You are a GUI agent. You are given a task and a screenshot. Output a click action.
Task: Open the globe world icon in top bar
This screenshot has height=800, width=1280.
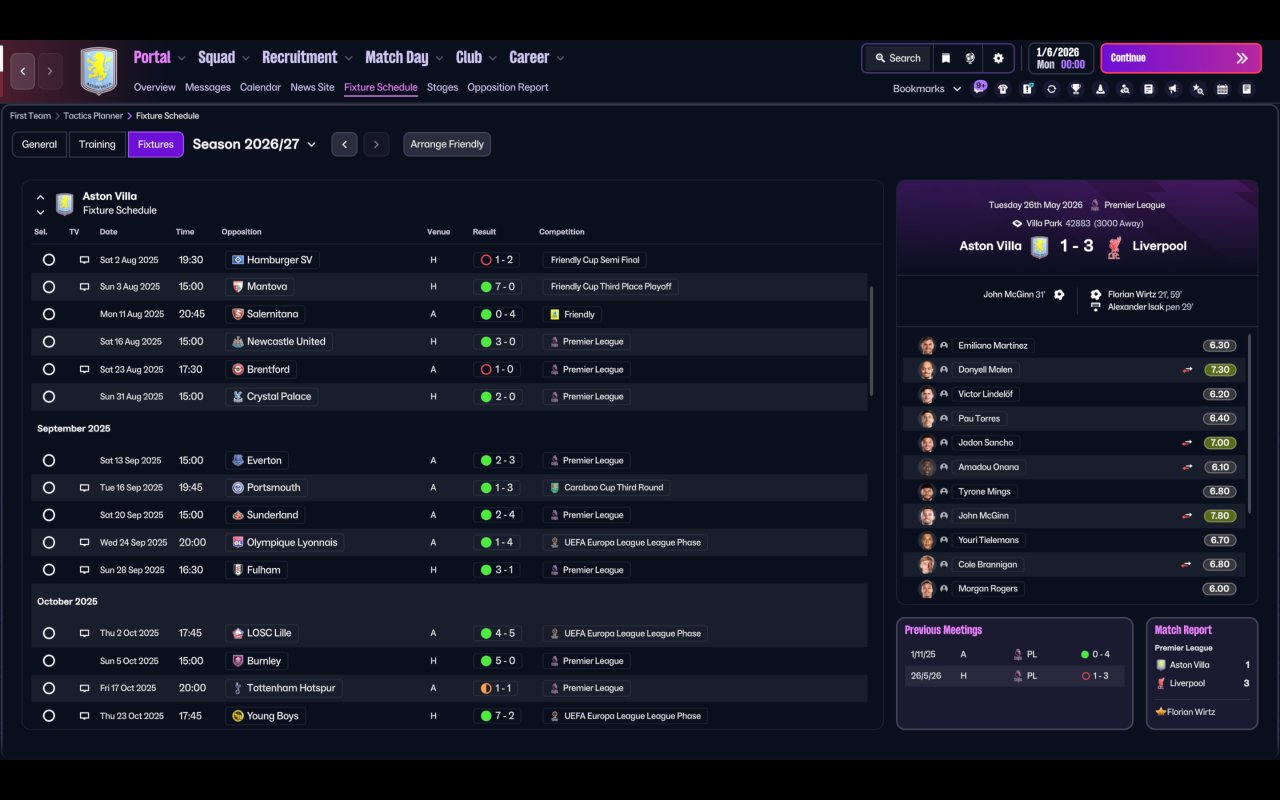click(970, 58)
